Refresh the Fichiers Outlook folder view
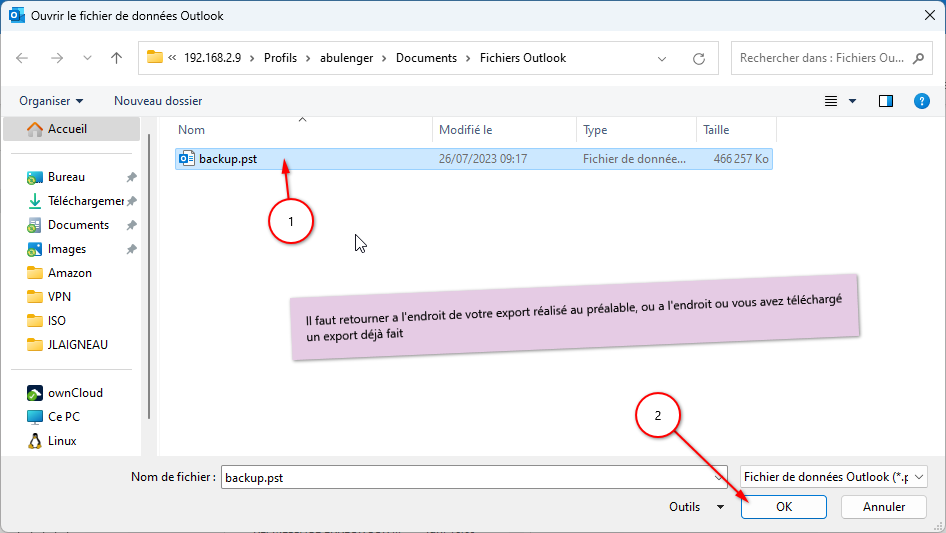Screen dimensions: 946x533 [x=699, y=58]
